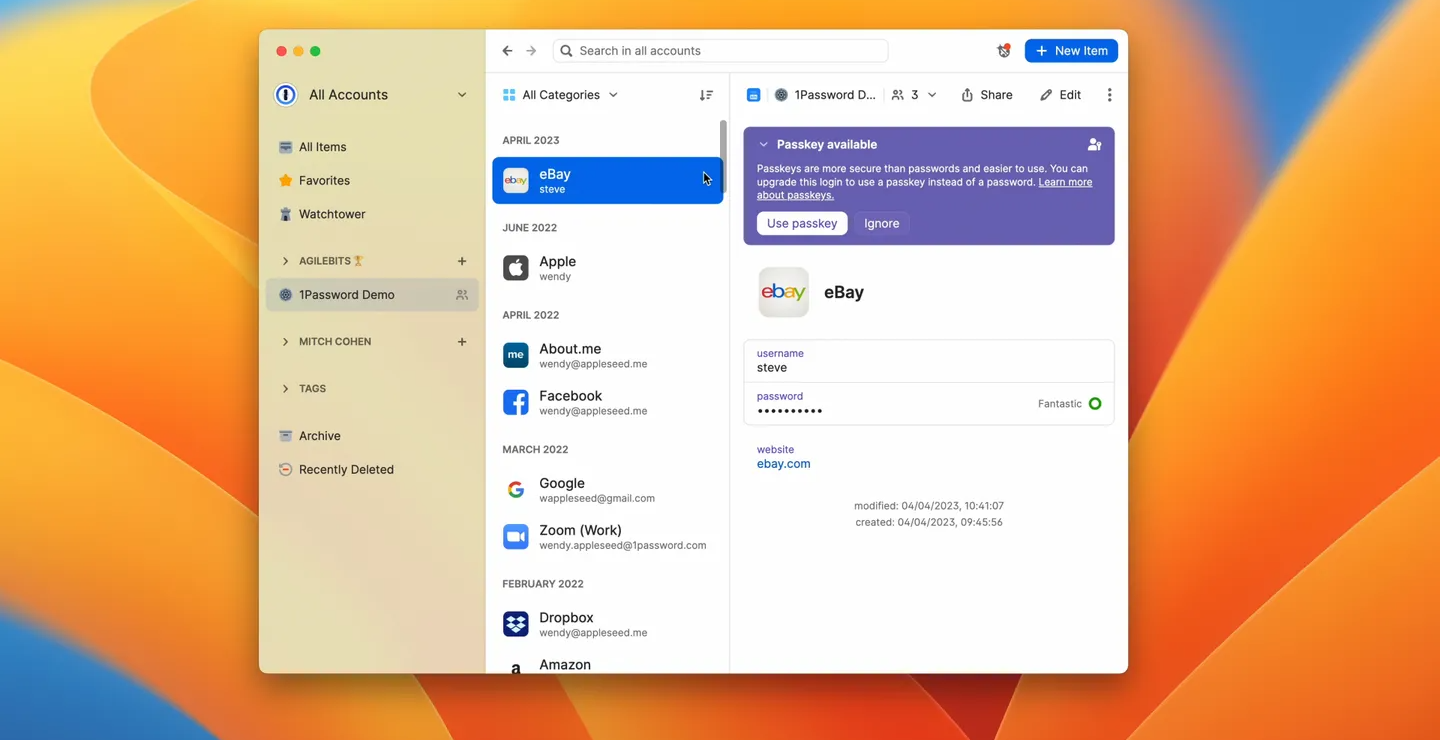The image size is (1440, 740).
Task: Open the Watchtower notification bell icon
Action: (1004, 51)
